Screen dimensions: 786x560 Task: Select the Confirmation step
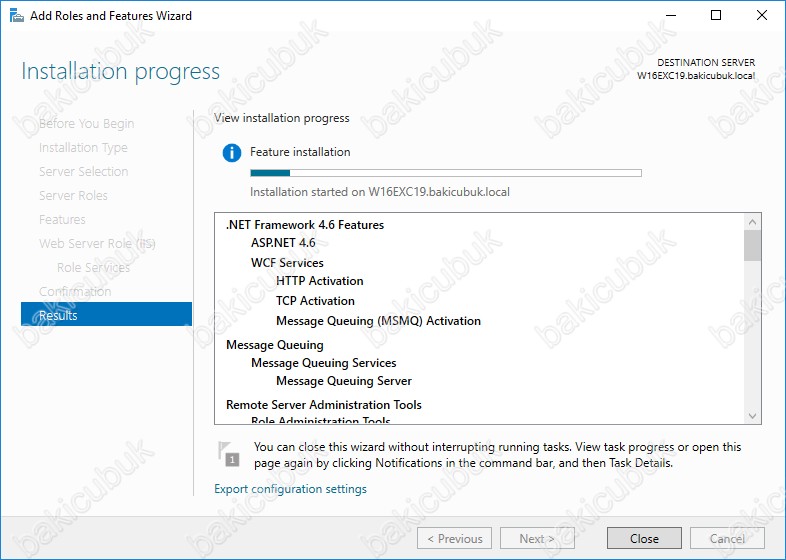coord(75,292)
